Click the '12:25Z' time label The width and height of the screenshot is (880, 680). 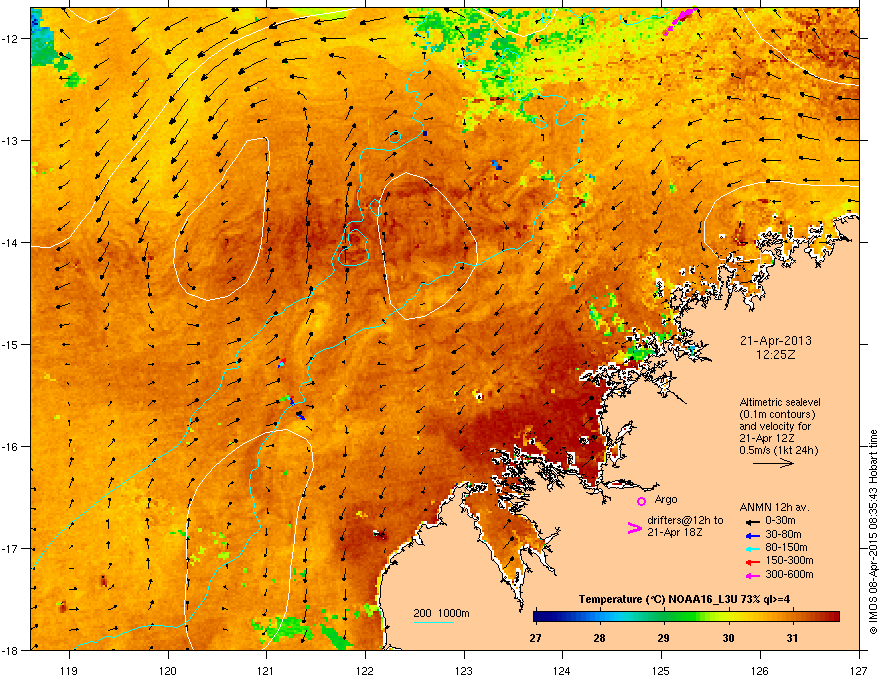[776, 355]
